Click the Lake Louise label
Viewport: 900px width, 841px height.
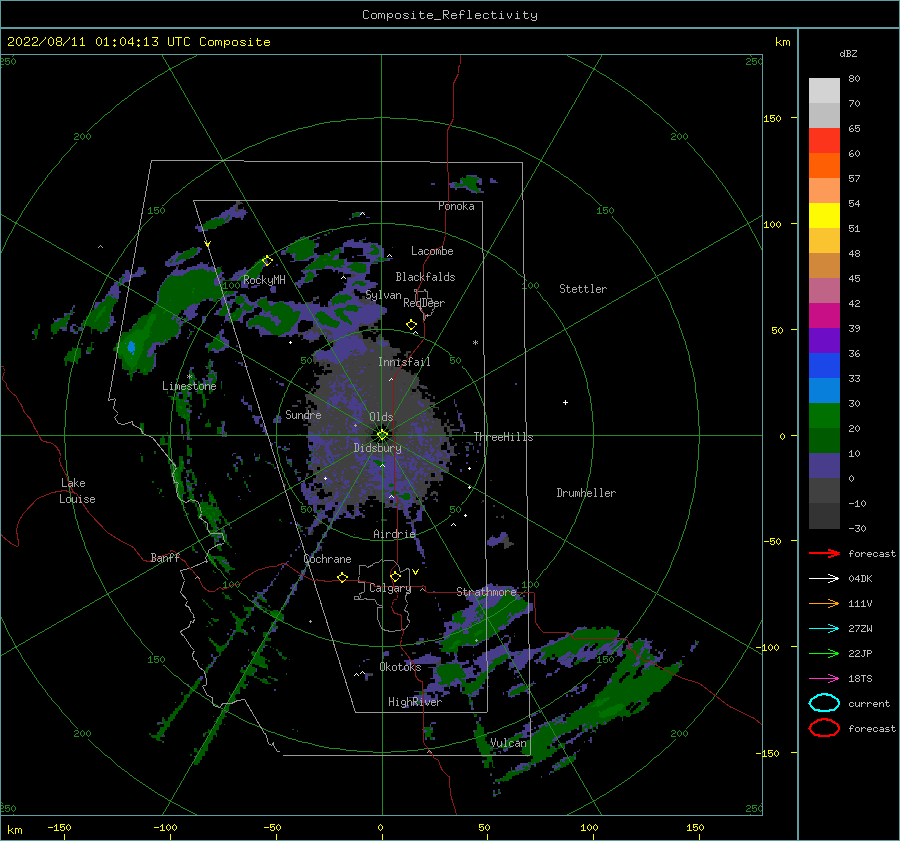[77, 491]
